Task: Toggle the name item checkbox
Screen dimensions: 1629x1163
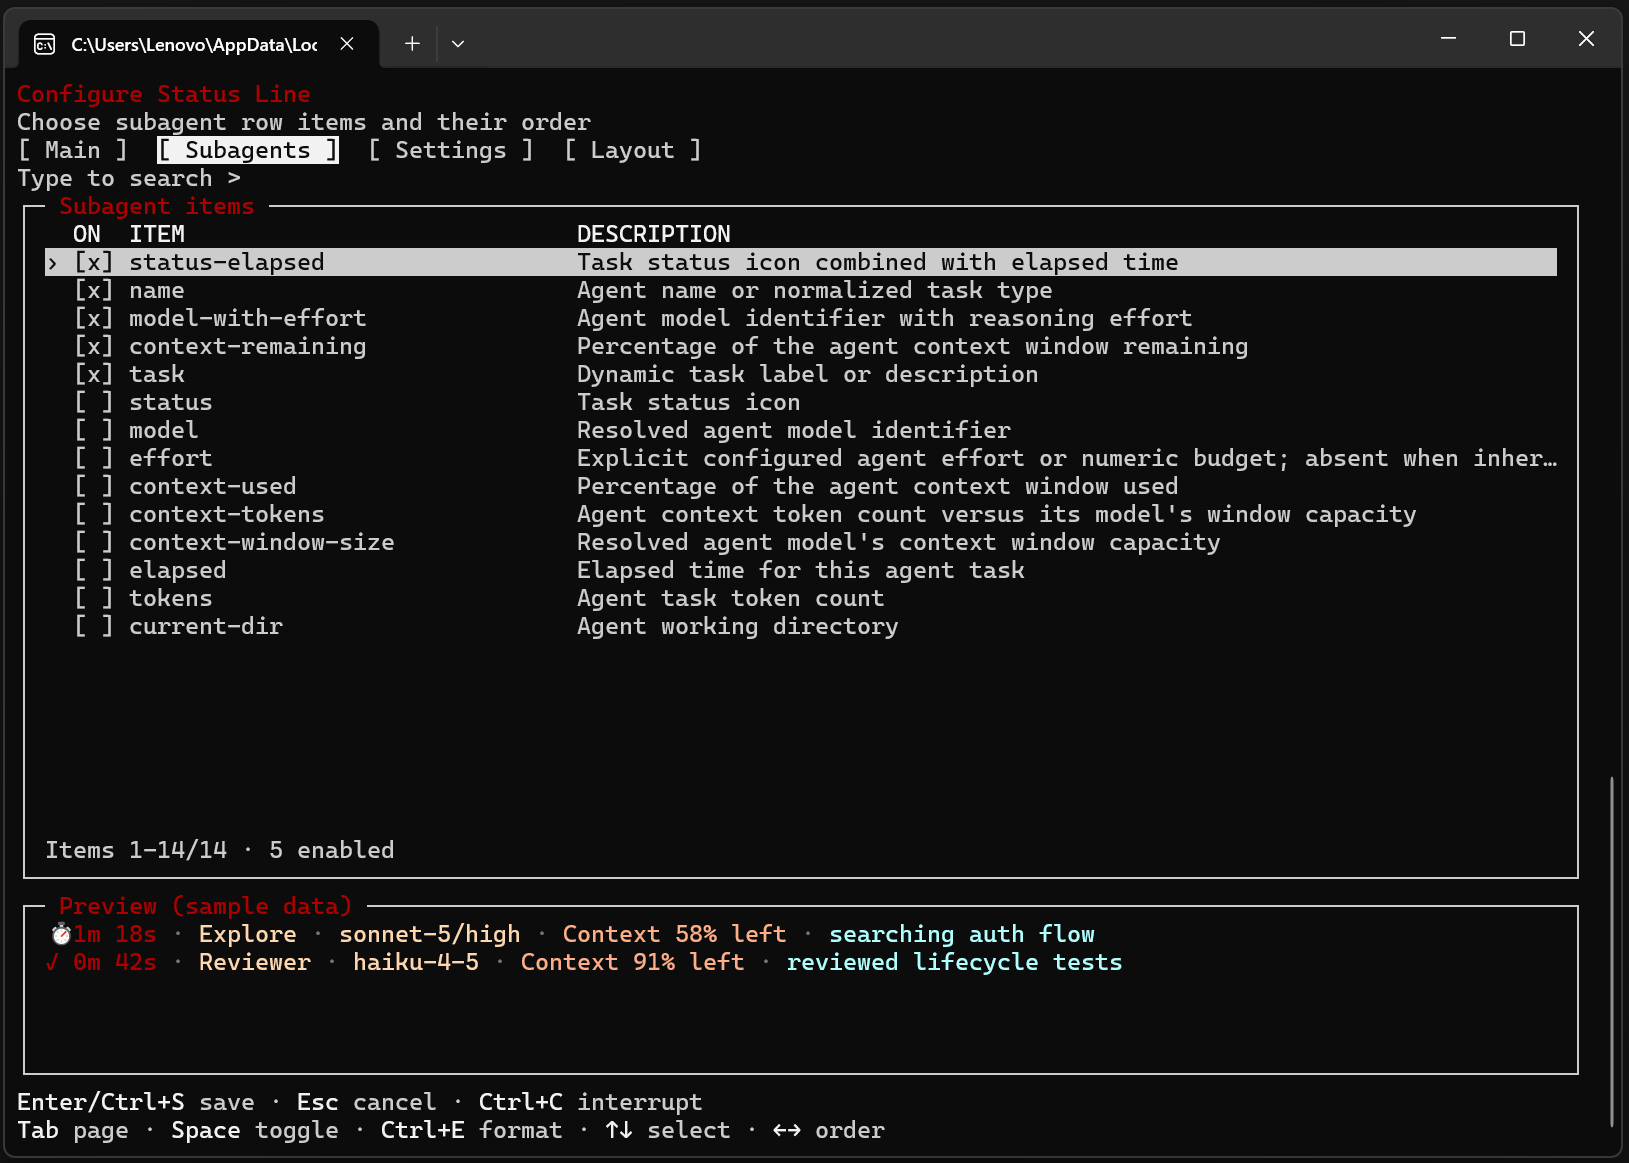Action: 94,290
